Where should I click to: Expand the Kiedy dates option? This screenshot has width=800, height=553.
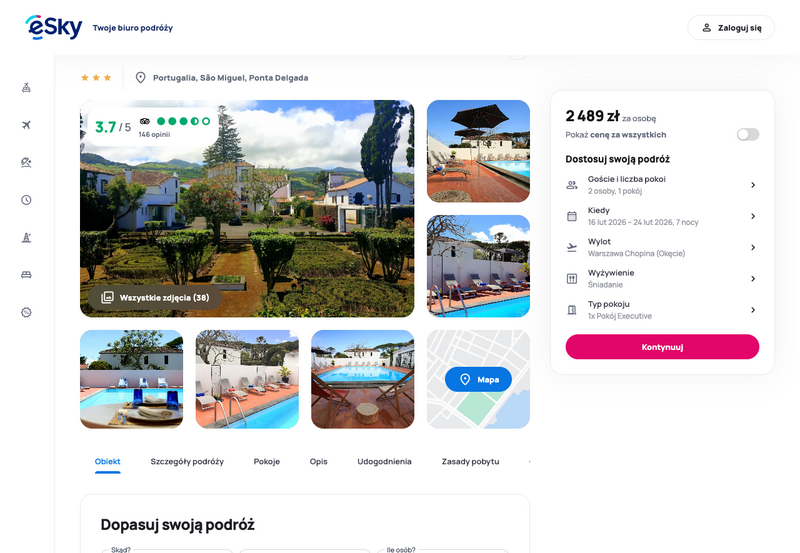(662, 216)
